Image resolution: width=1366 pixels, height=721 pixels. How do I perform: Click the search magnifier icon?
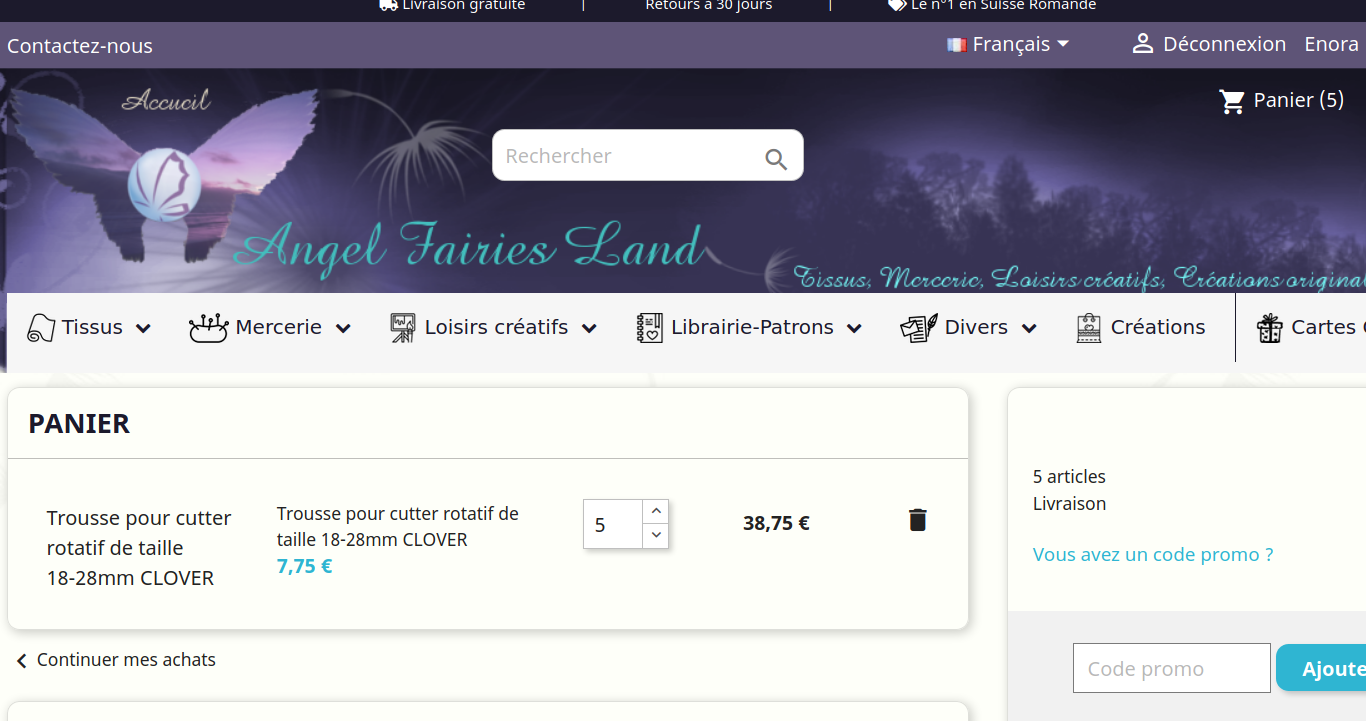(x=776, y=158)
